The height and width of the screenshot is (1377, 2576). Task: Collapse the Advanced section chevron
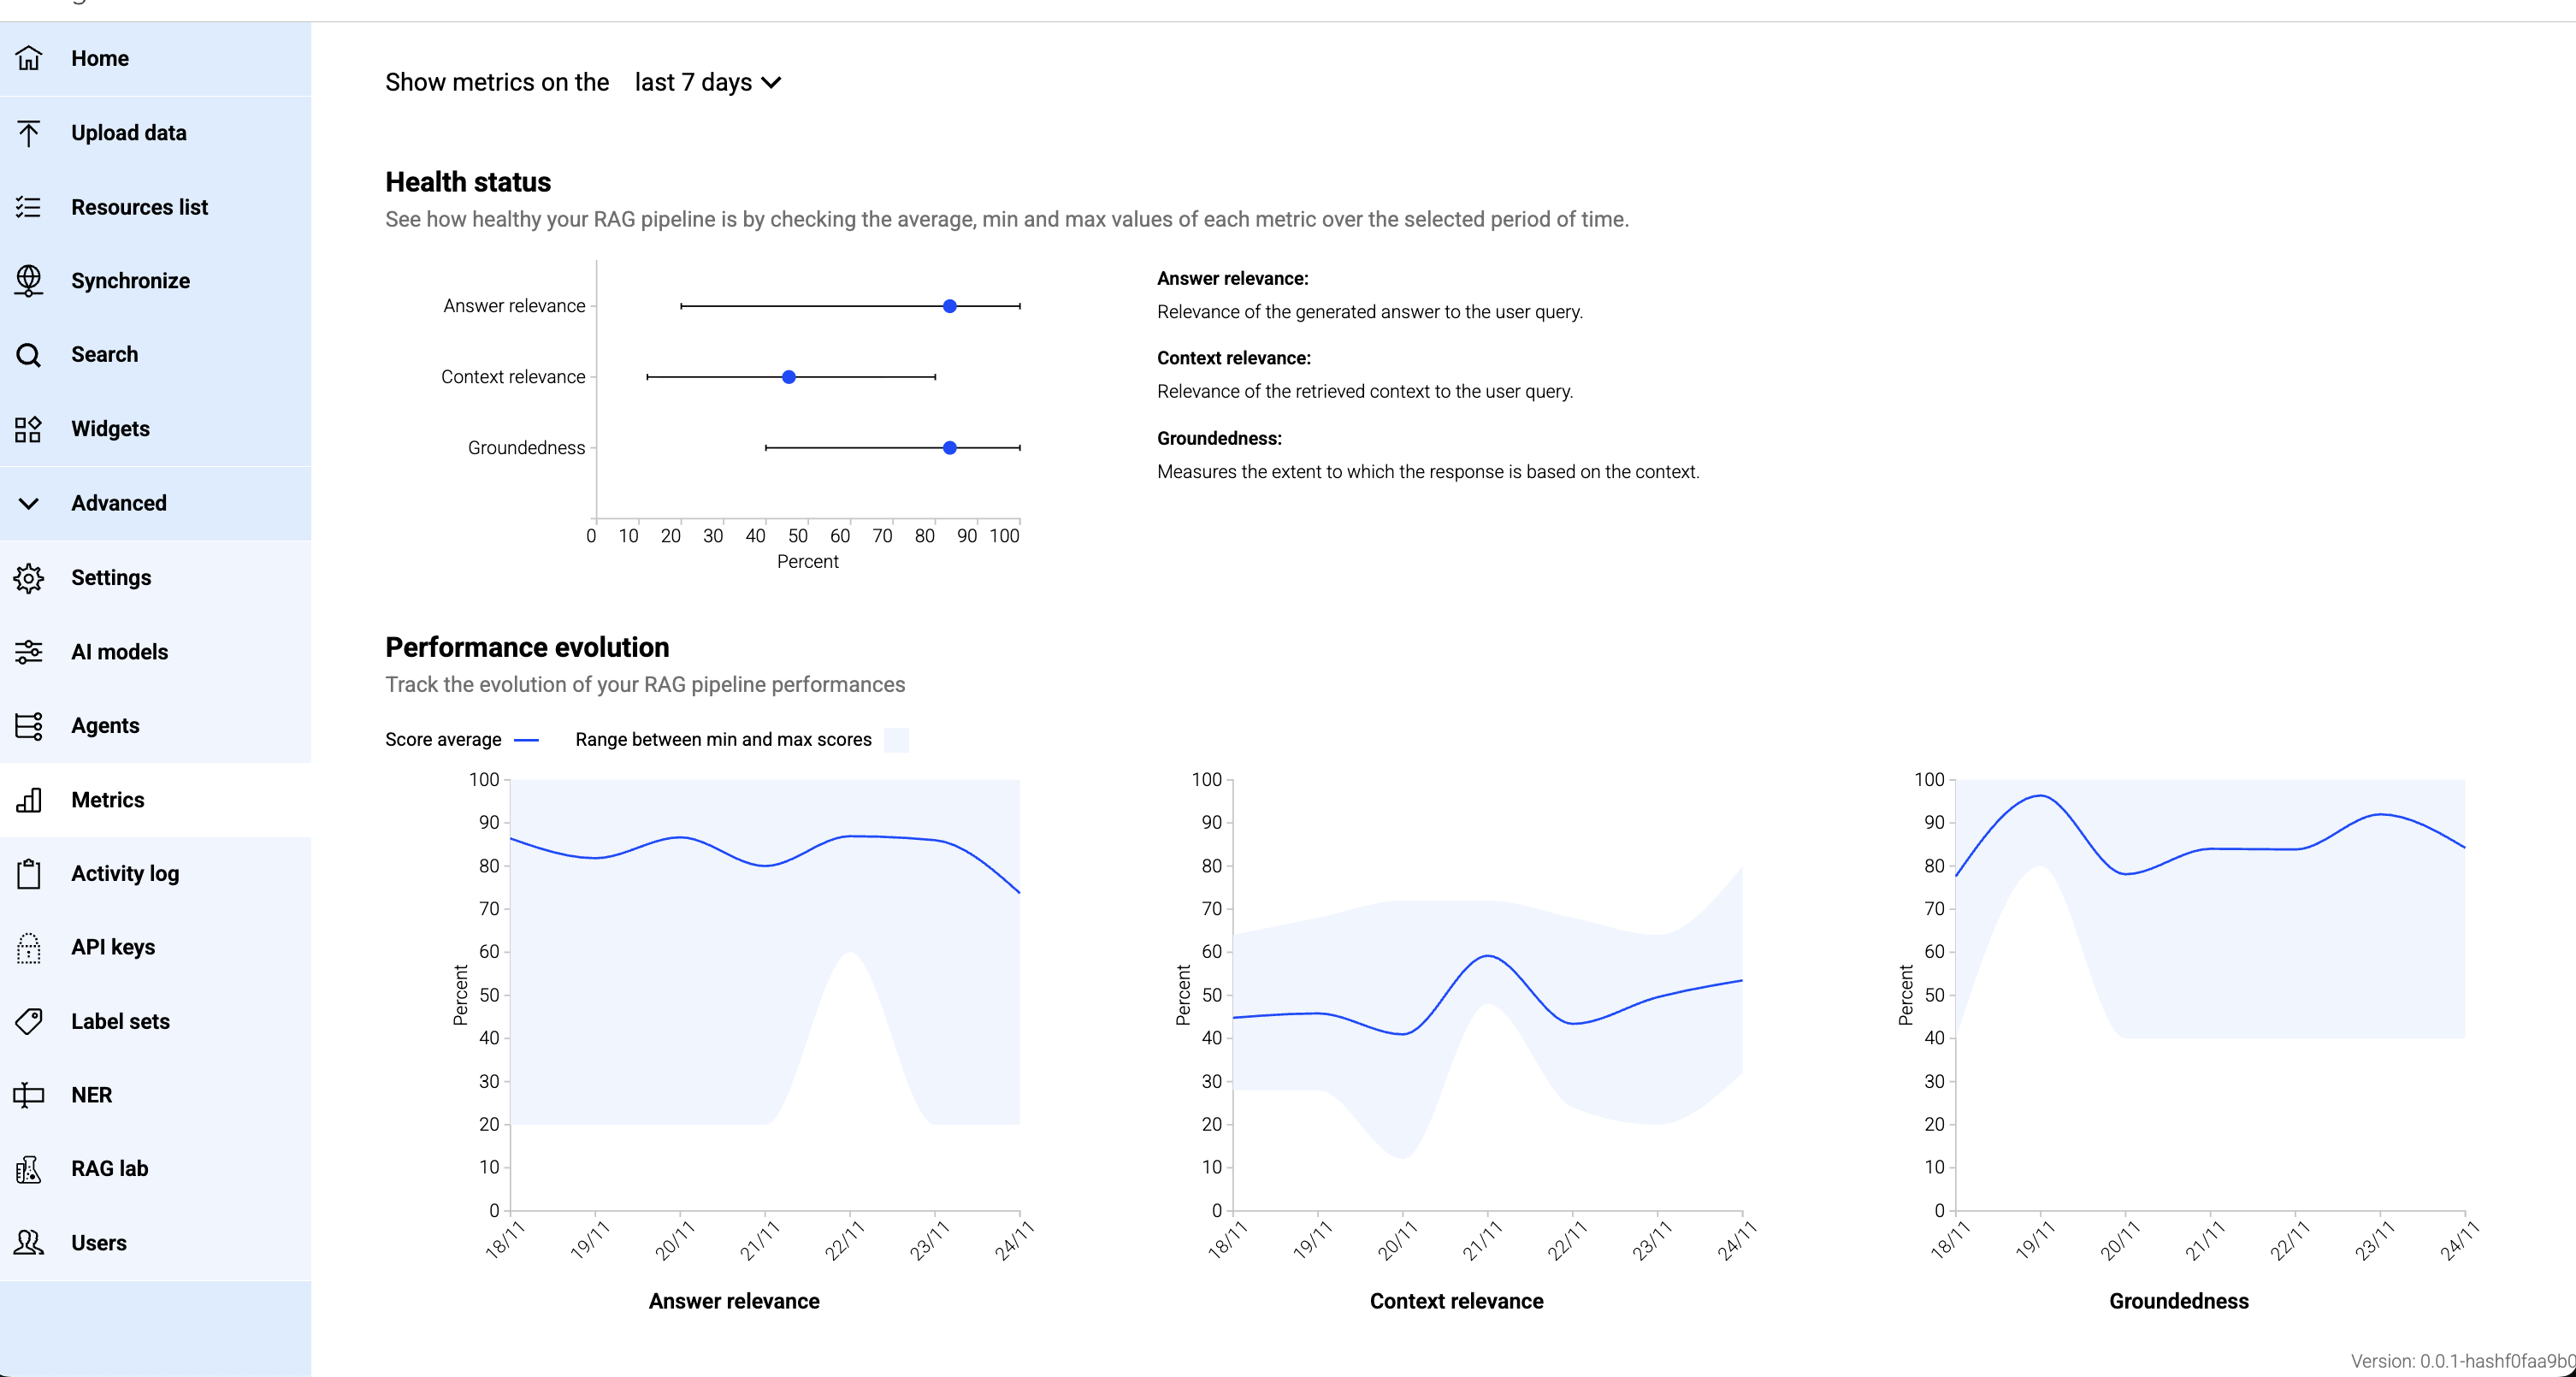29,503
